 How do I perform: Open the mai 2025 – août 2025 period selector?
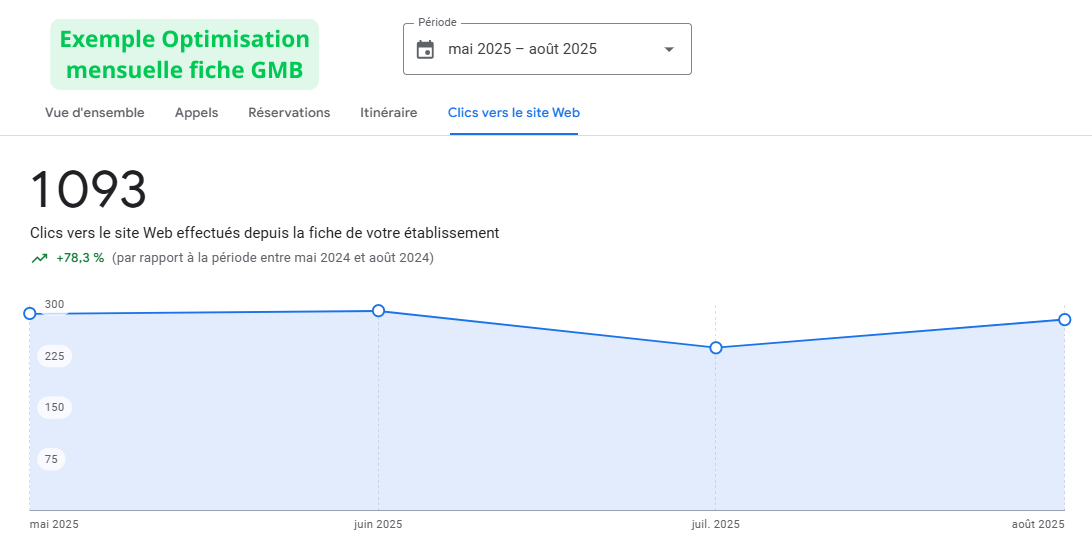522,49
